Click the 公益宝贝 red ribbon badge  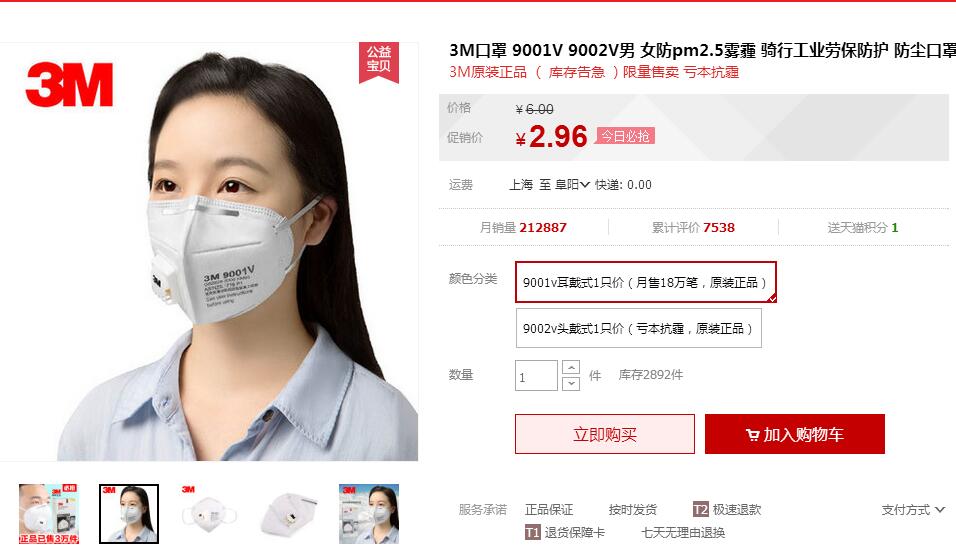pyautogui.click(x=379, y=62)
